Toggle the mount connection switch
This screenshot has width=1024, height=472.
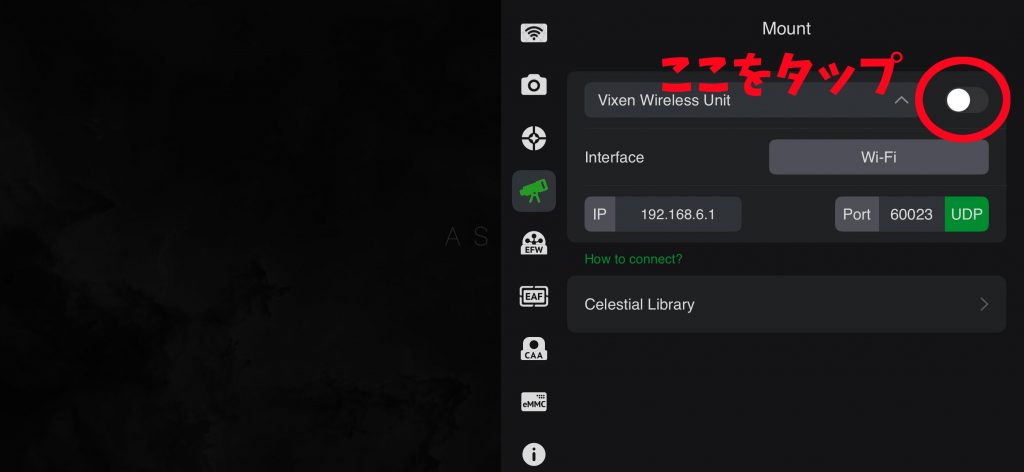click(966, 101)
